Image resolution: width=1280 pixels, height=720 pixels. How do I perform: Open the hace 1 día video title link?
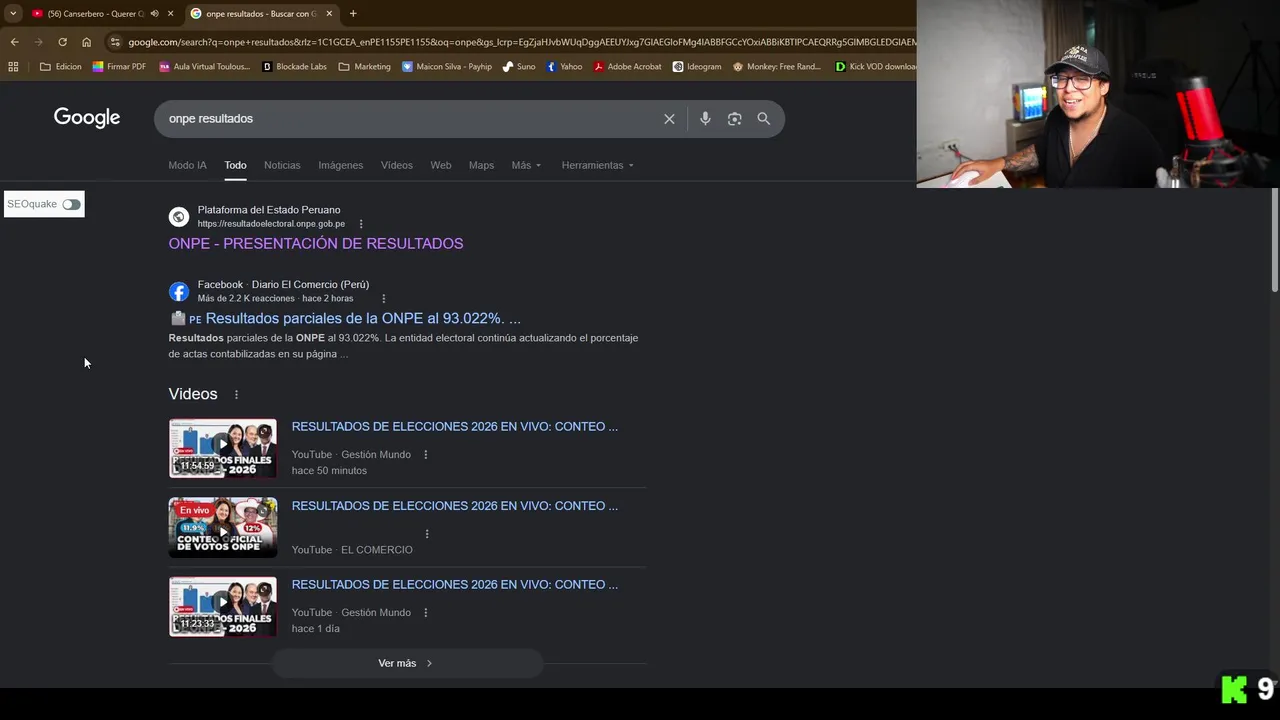coord(455,585)
